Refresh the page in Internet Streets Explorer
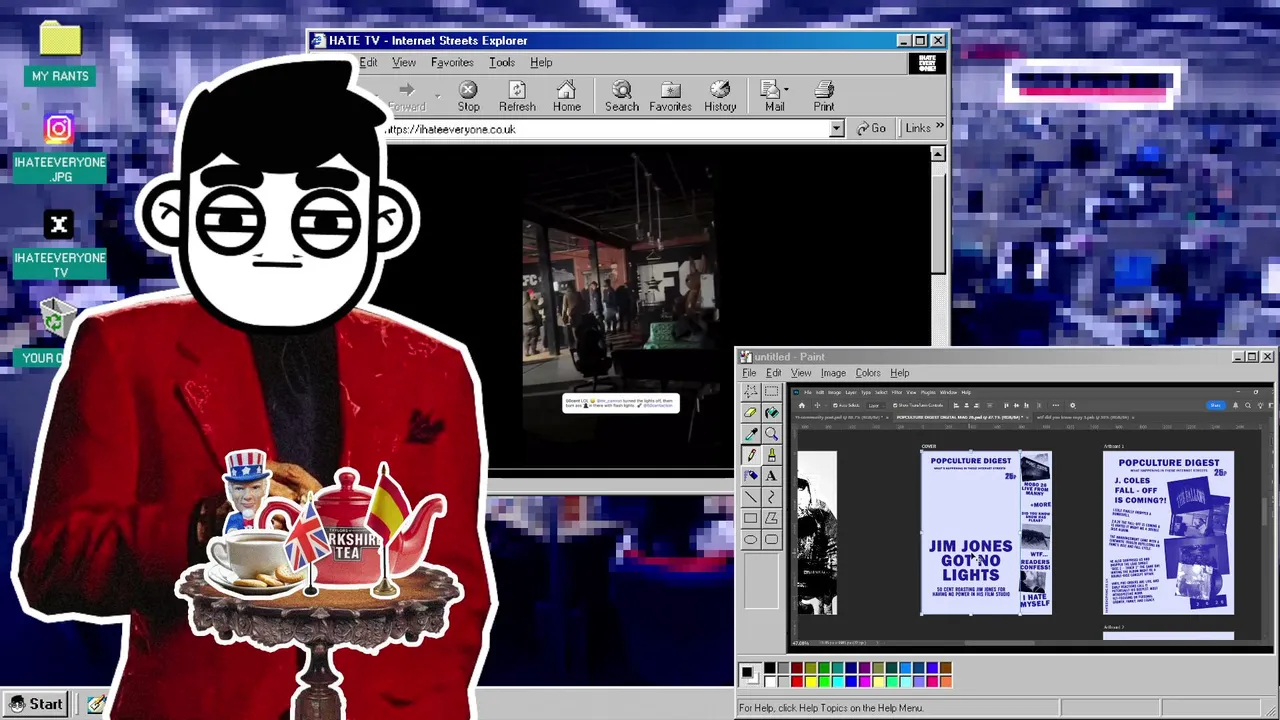The height and width of the screenshot is (720, 1280). point(517,96)
